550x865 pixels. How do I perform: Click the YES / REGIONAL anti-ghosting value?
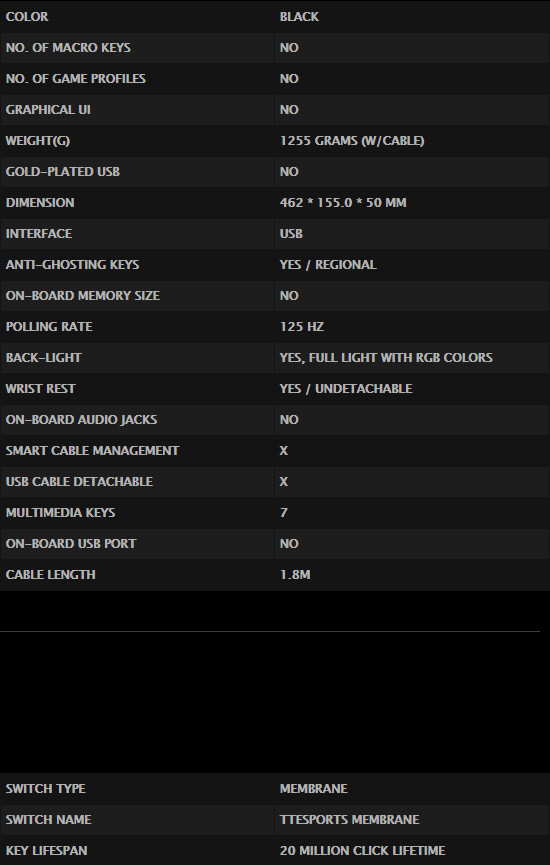click(x=328, y=264)
